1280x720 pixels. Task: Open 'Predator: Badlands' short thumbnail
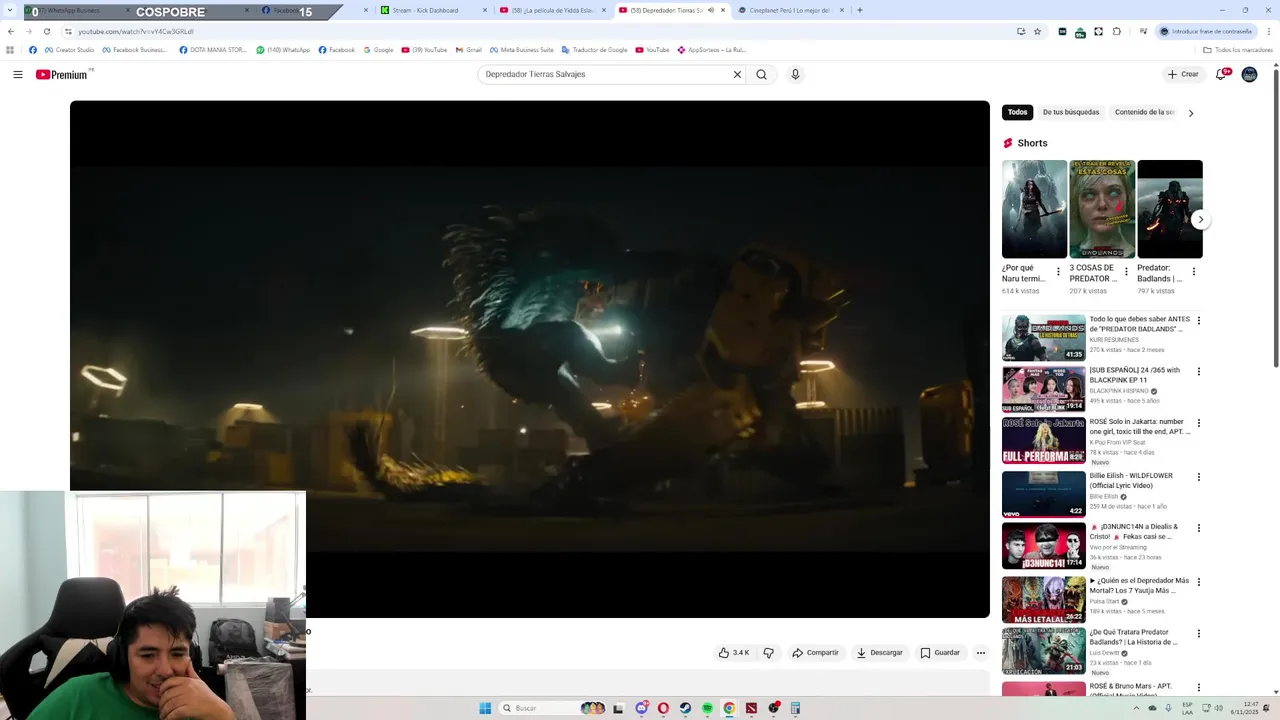pyautogui.click(x=1170, y=209)
